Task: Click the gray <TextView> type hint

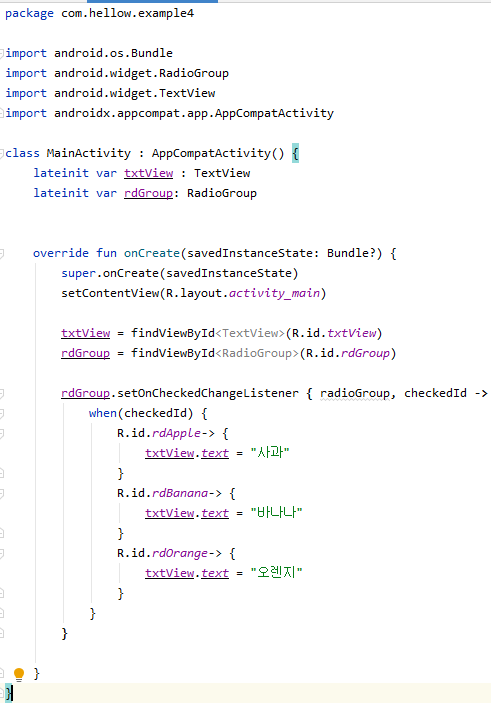Action: 250,333
